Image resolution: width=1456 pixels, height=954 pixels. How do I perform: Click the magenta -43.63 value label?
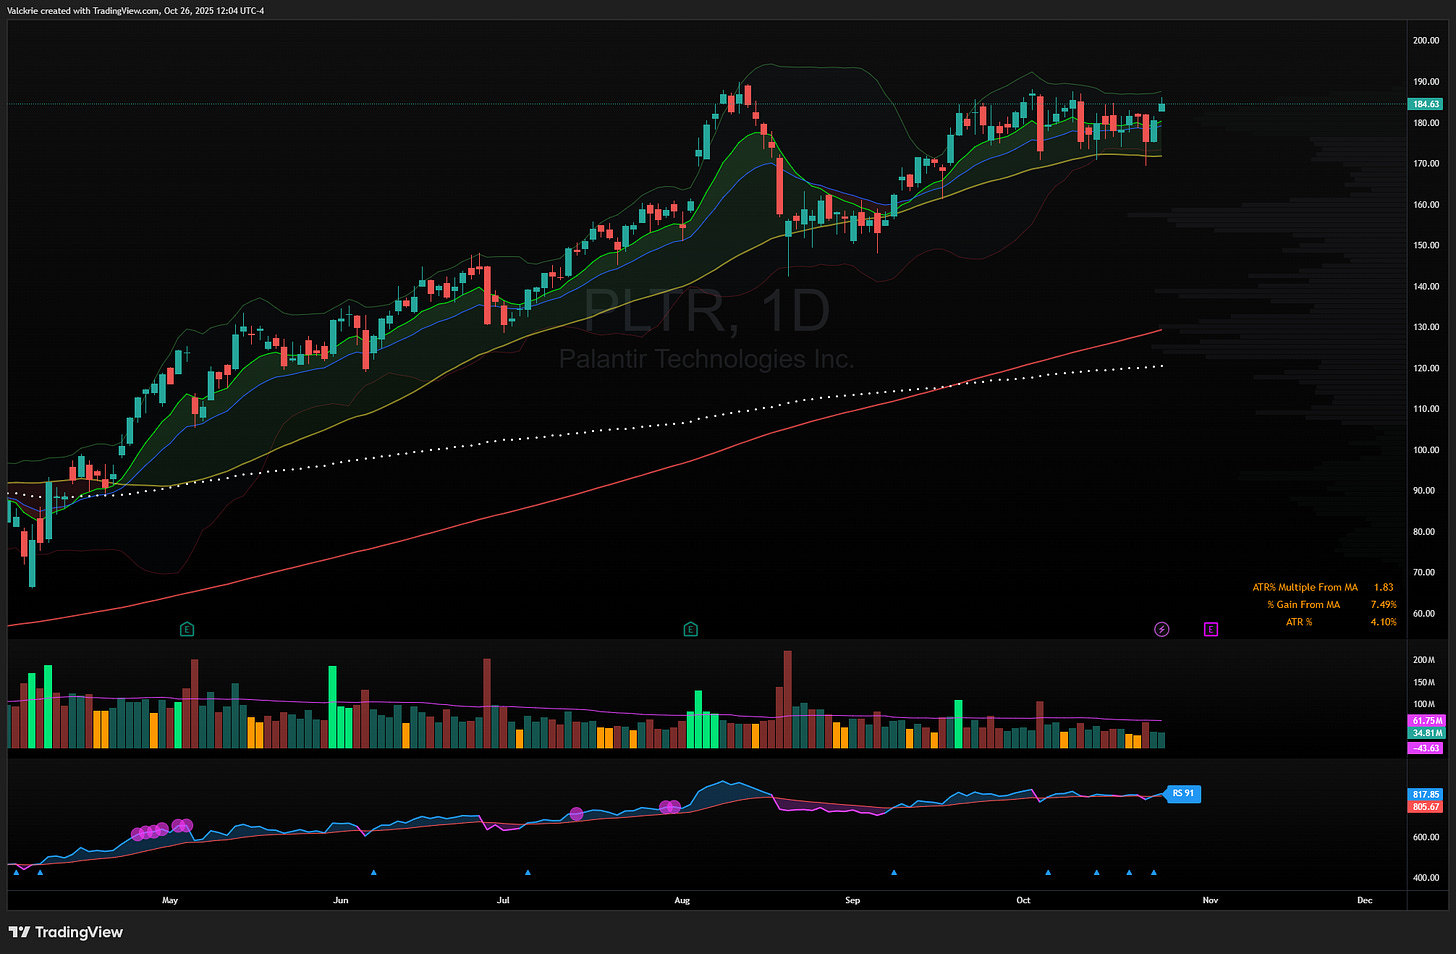pos(1425,748)
